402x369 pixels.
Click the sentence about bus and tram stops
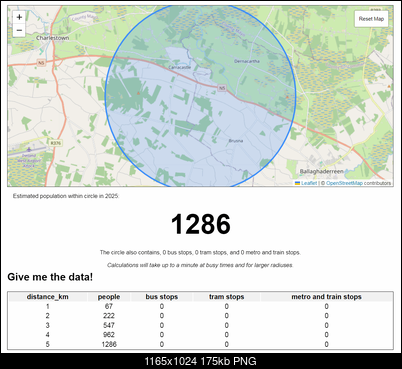[x=200, y=252]
